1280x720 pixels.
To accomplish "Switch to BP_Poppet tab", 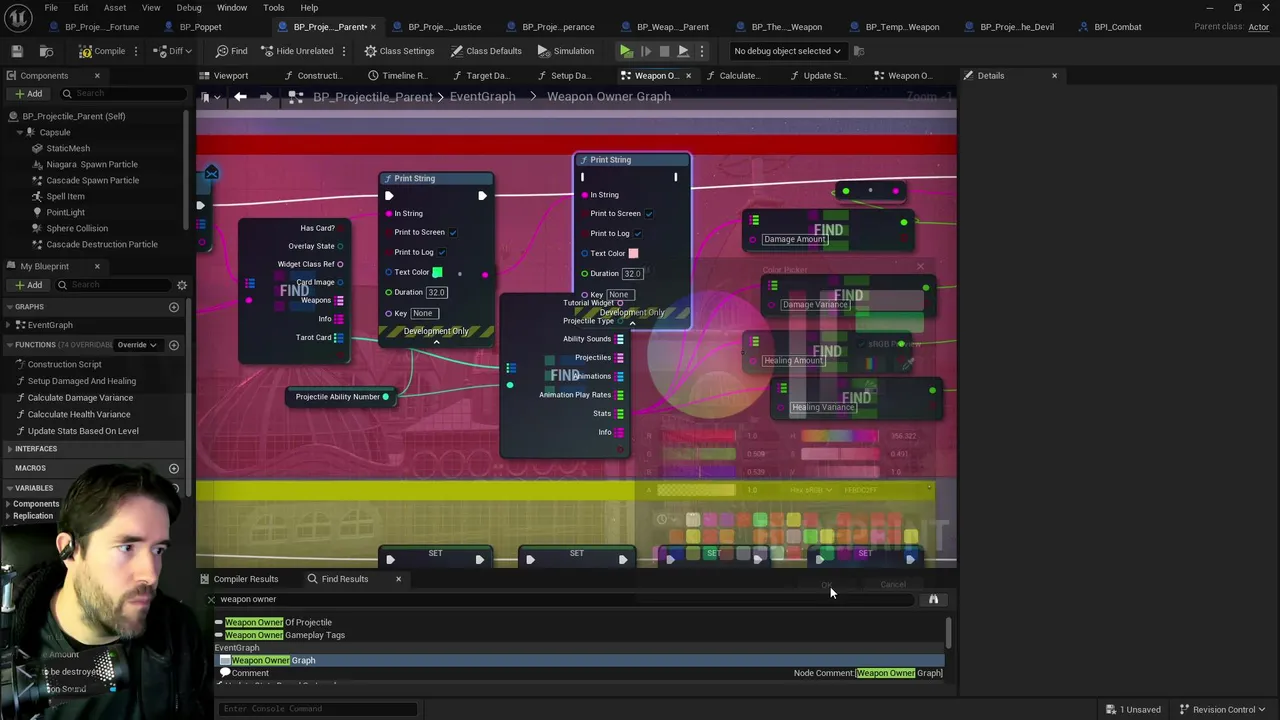I will 200,27.
